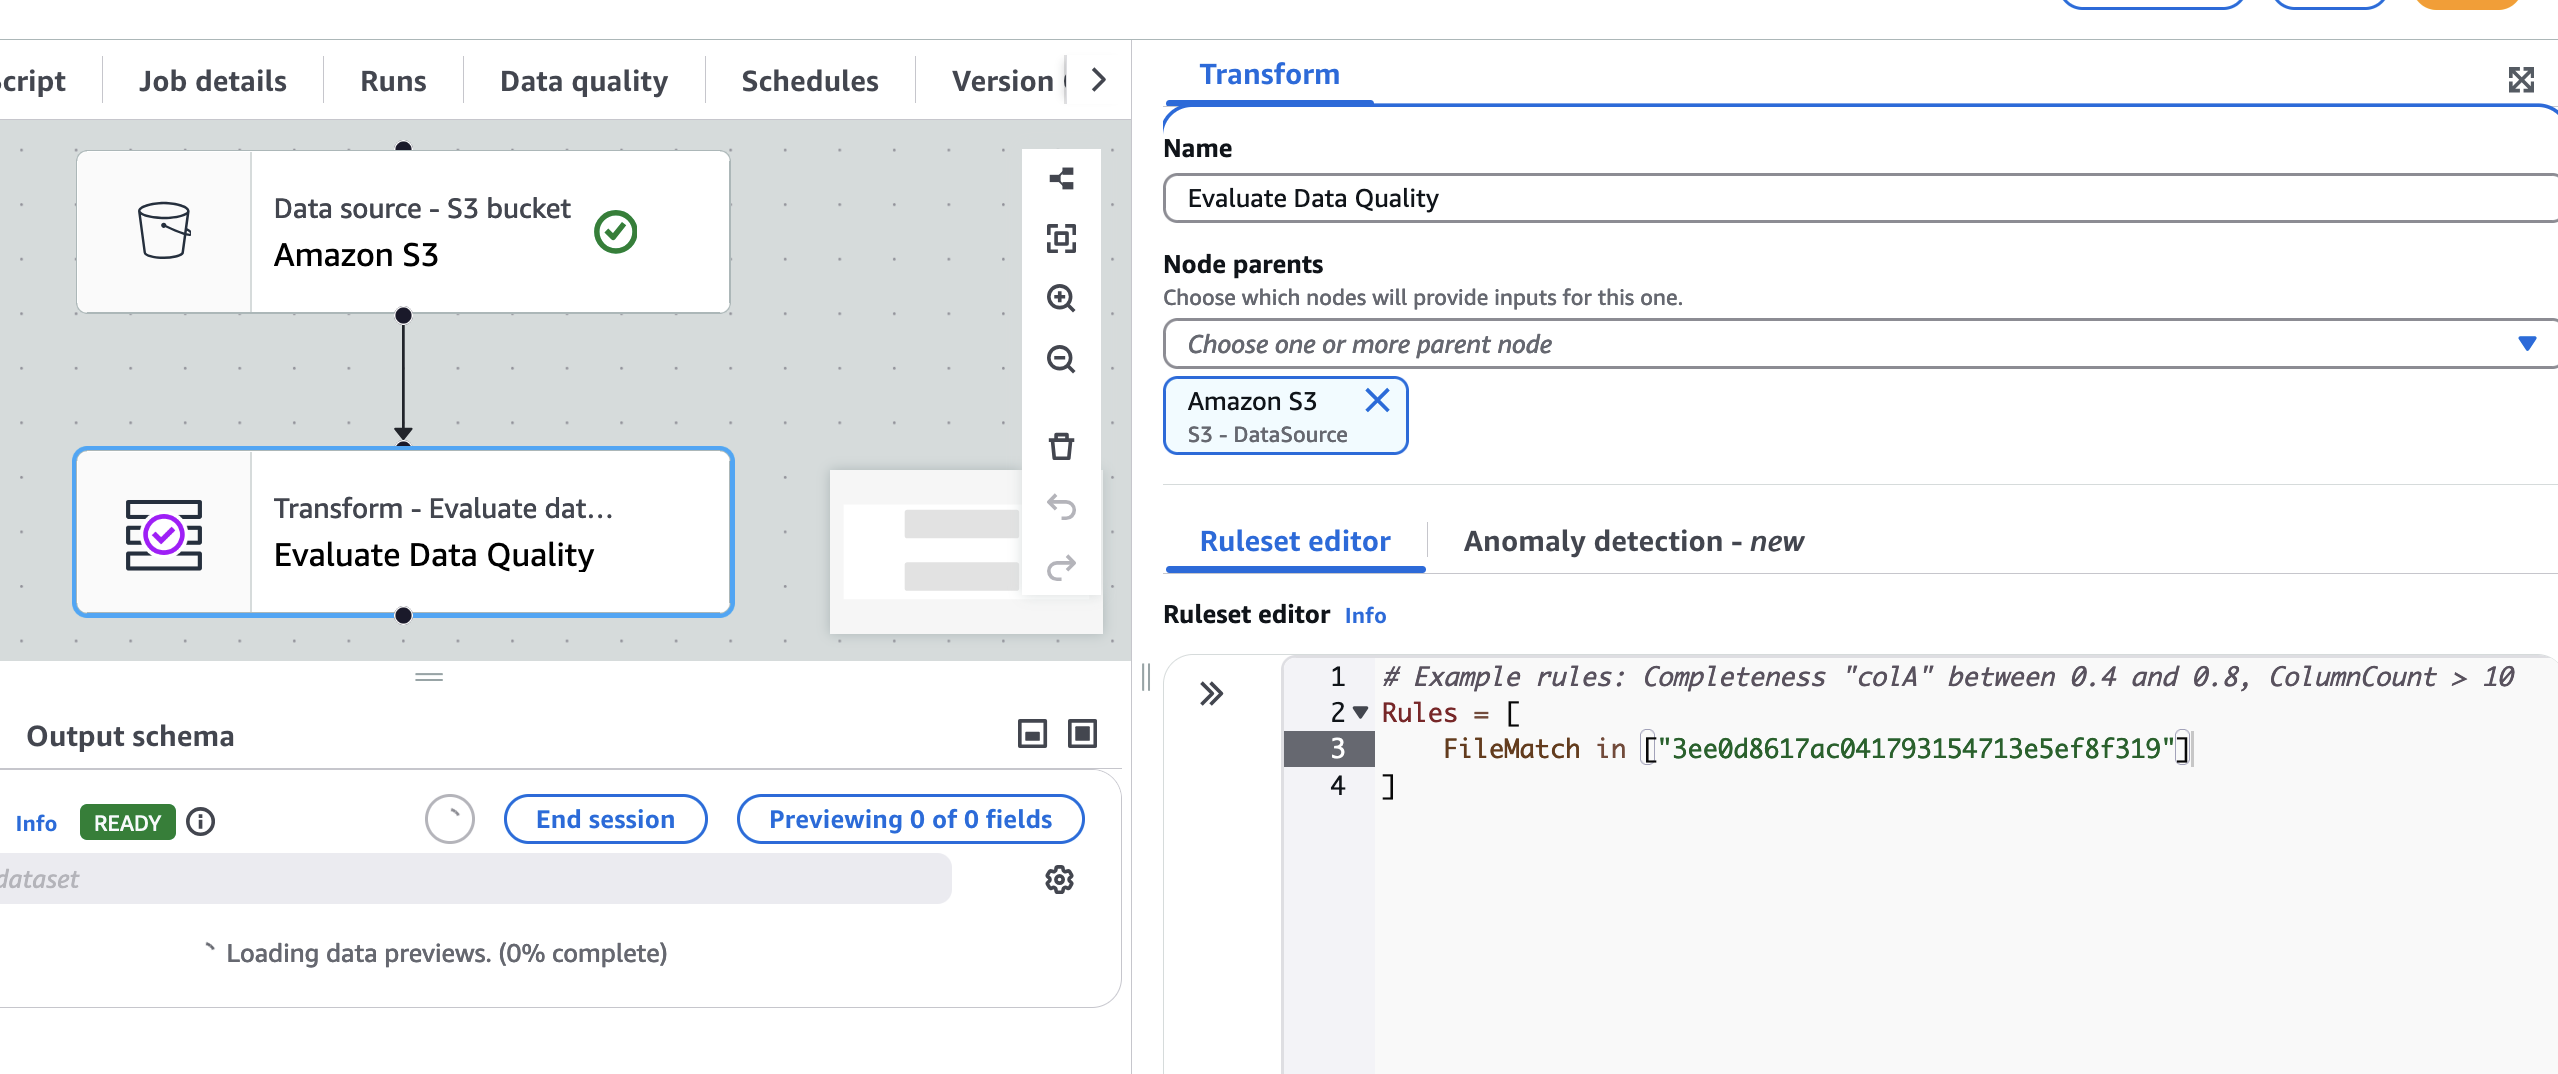Remove Amazon S3 parent node chip

[1377, 400]
